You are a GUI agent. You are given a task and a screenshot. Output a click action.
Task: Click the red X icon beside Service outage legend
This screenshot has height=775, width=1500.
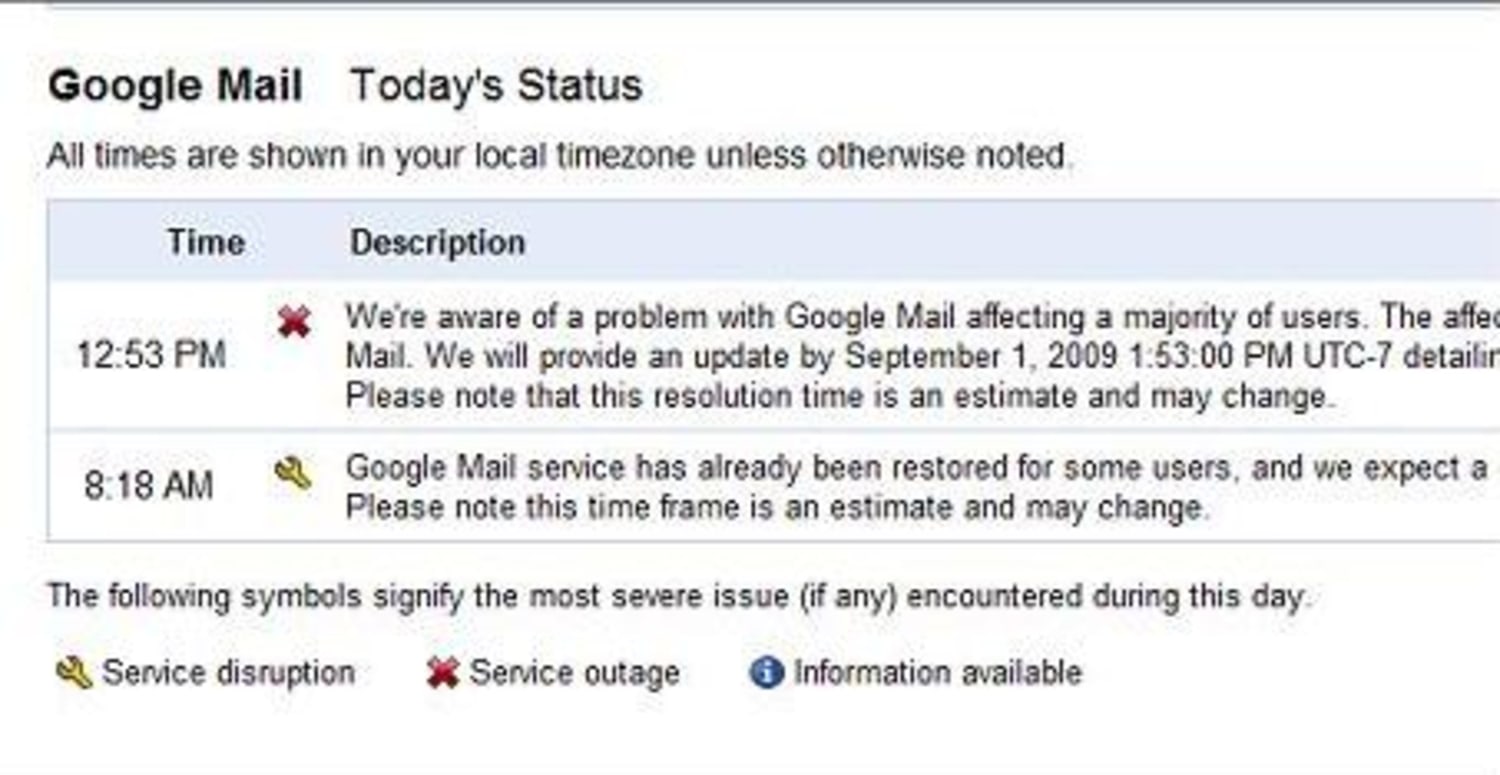pyautogui.click(x=442, y=673)
